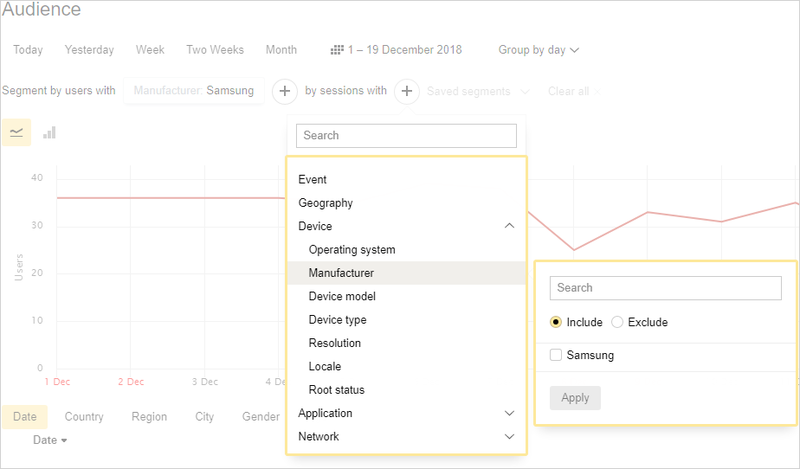Image resolution: width=800 pixels, height=469 pixels.
Task: Collapse the Device category
Action: (x=509, y=226)
